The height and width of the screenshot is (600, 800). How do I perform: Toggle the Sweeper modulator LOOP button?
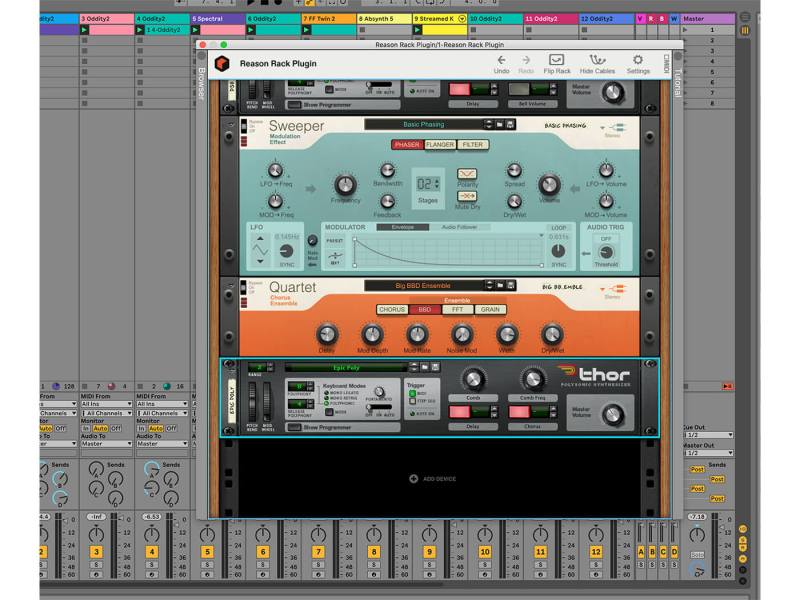[559, 228]
